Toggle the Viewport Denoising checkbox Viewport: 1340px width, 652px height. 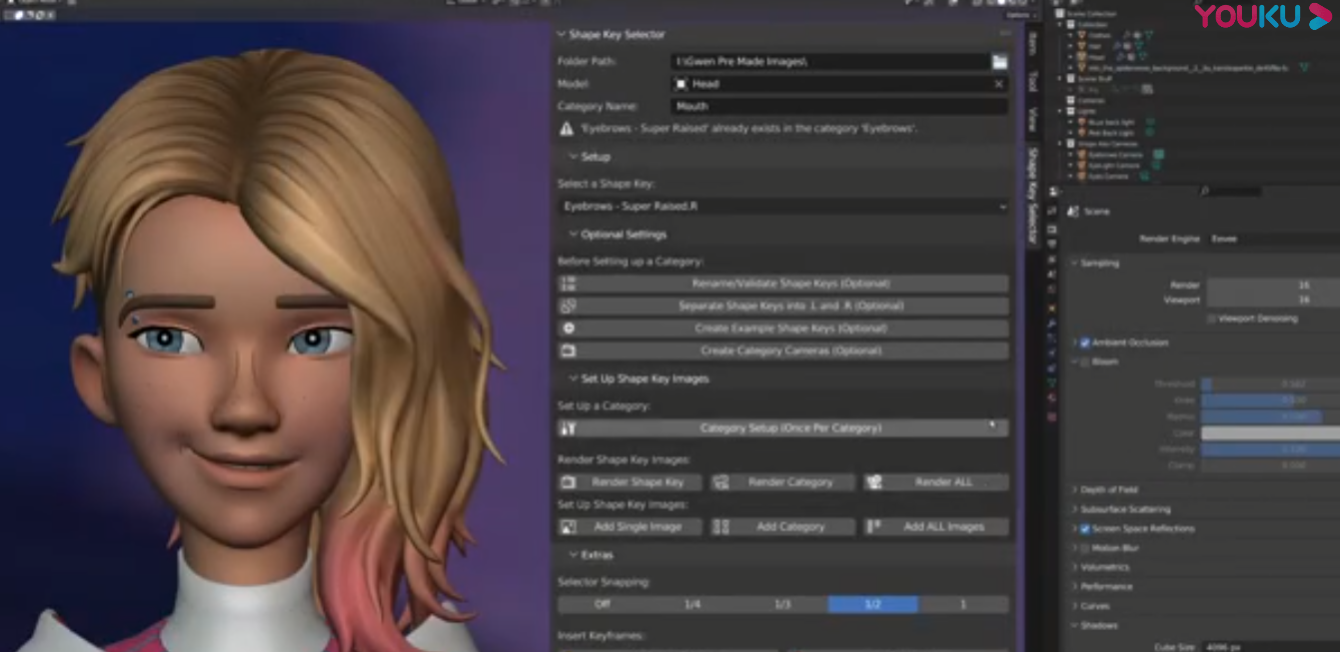1211,319
